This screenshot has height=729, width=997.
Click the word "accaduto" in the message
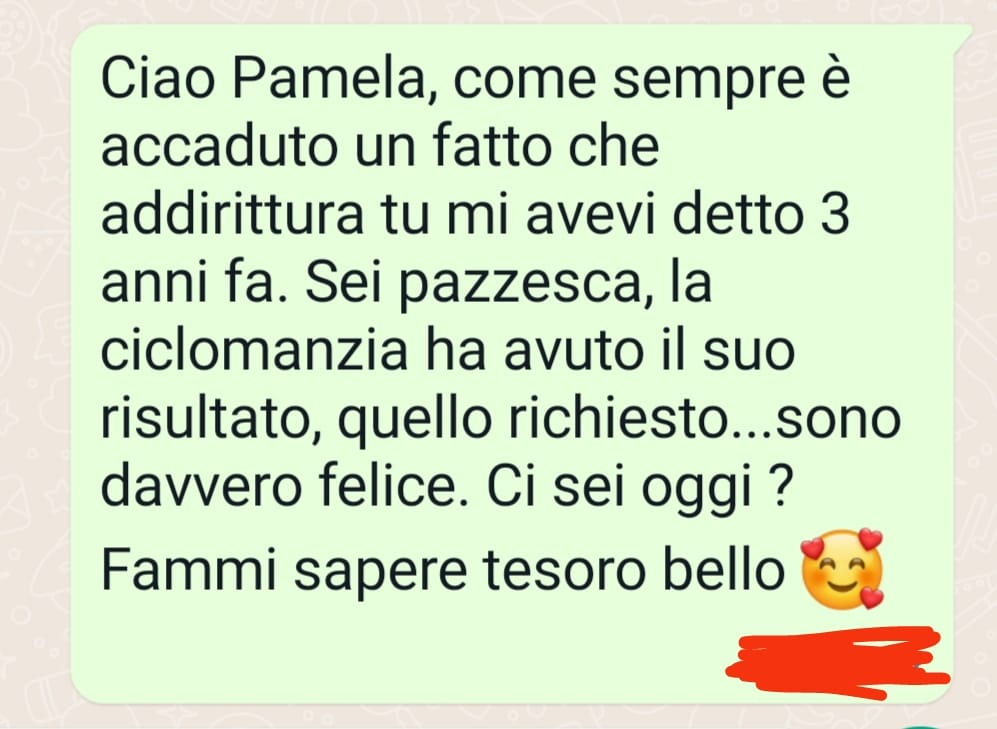217,147
